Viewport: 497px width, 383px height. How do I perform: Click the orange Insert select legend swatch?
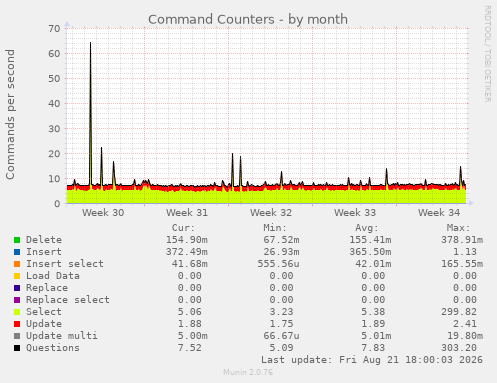click(x=17, y=264)
